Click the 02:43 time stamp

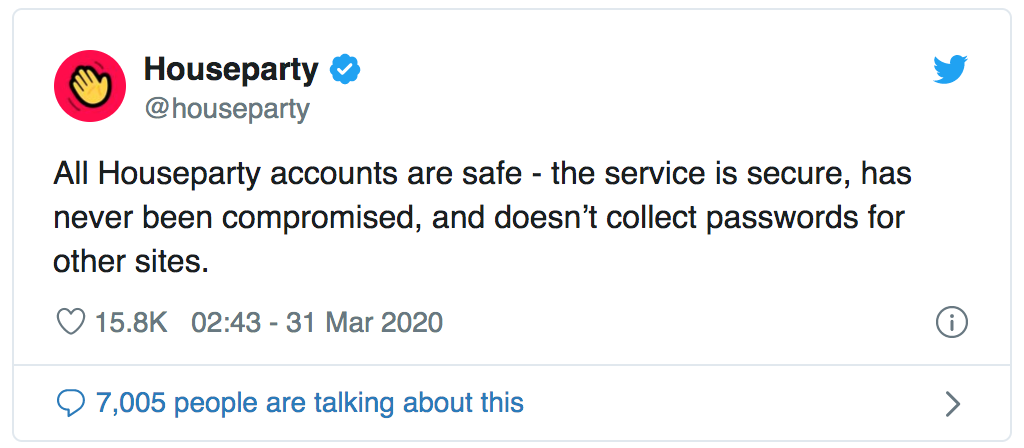click(226, 322)
